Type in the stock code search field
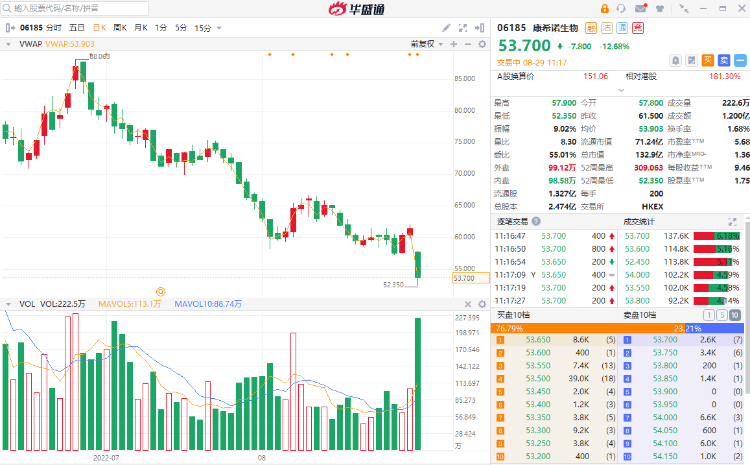Image resolution: width=750 pixels, height=465 pixels. (x=75, y=8)
